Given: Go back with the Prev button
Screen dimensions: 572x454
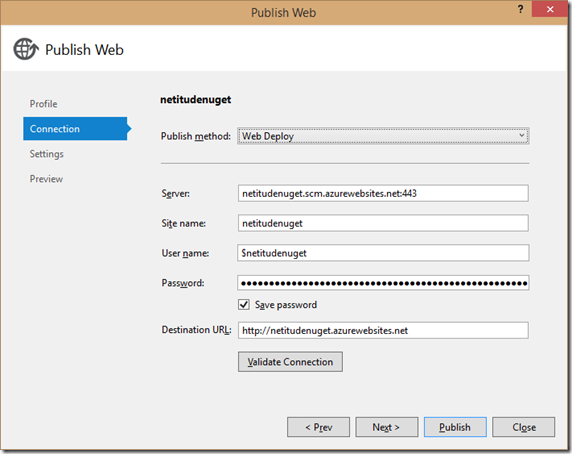Looking at the screenshot, I should click(318, 427).
